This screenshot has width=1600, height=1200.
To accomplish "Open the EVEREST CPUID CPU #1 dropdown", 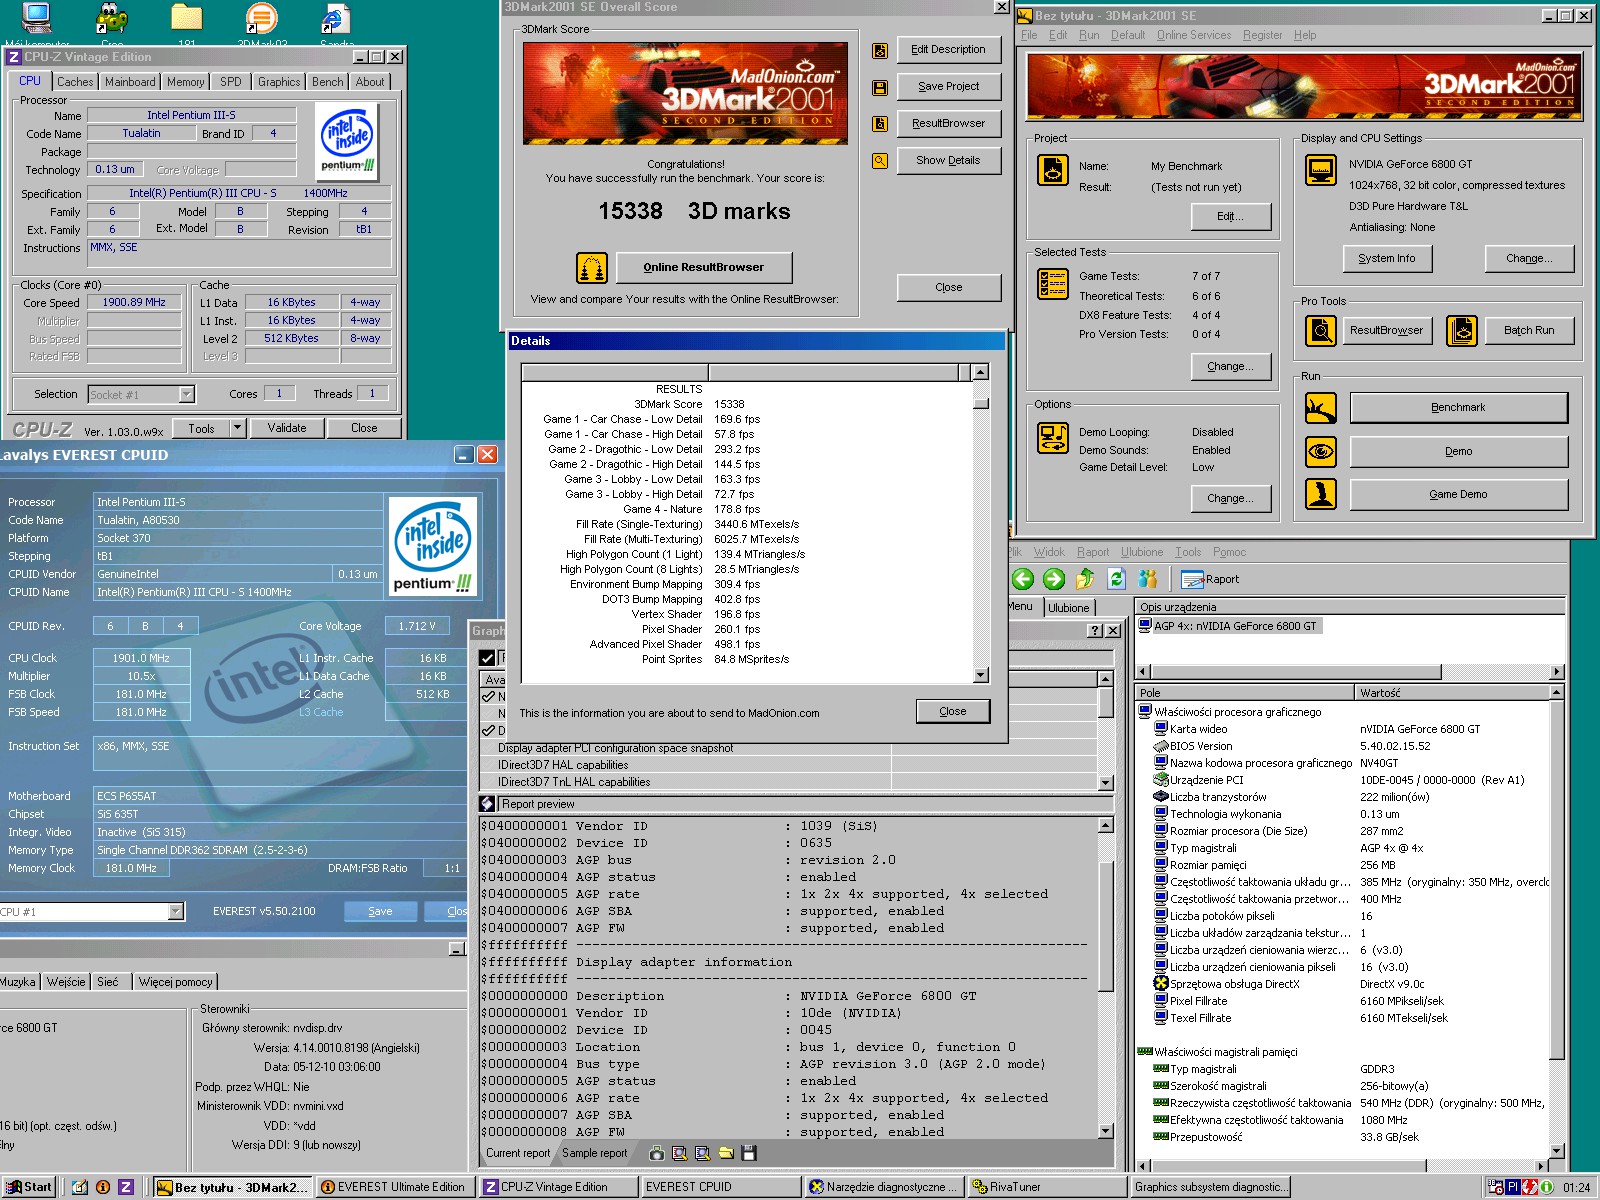I will coord(176,911).
